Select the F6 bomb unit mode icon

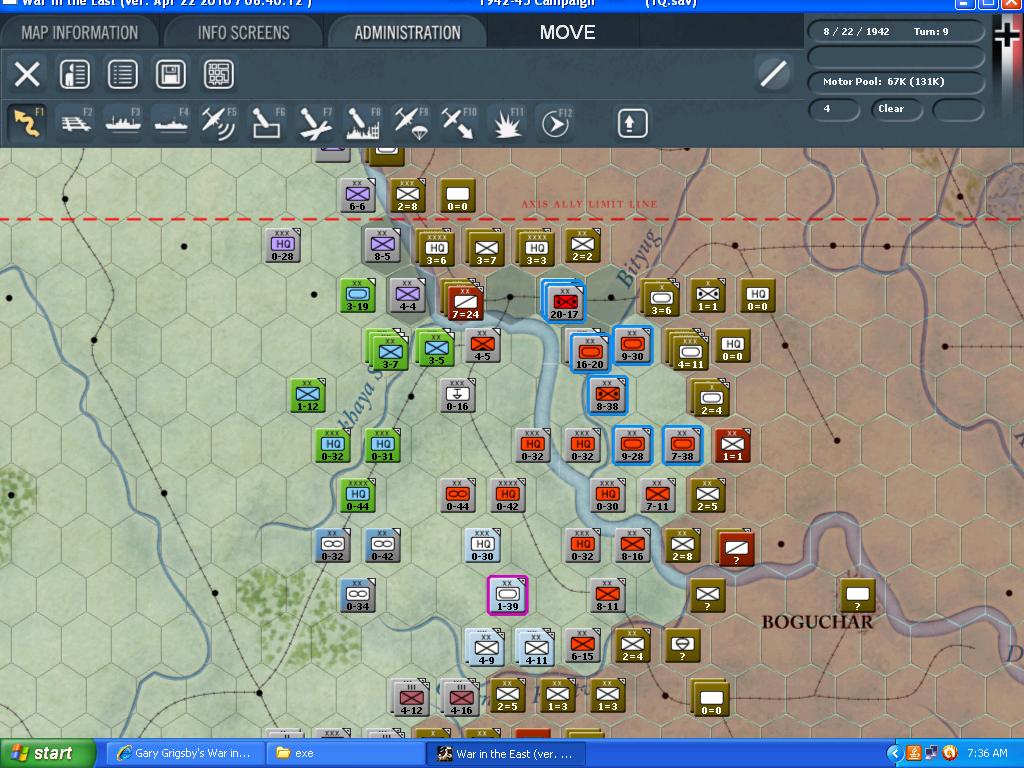pos(267,123)
